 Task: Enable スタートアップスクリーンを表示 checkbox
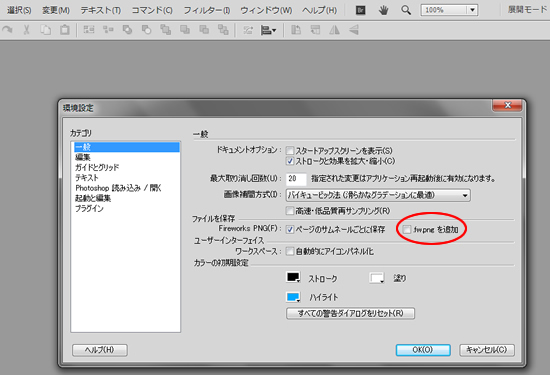pyautogui.click(x=290, y=151)
